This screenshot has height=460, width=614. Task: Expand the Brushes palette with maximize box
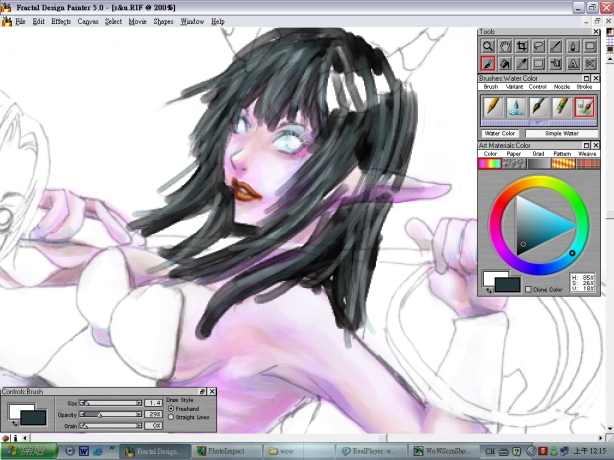click(x=587, y=78)
